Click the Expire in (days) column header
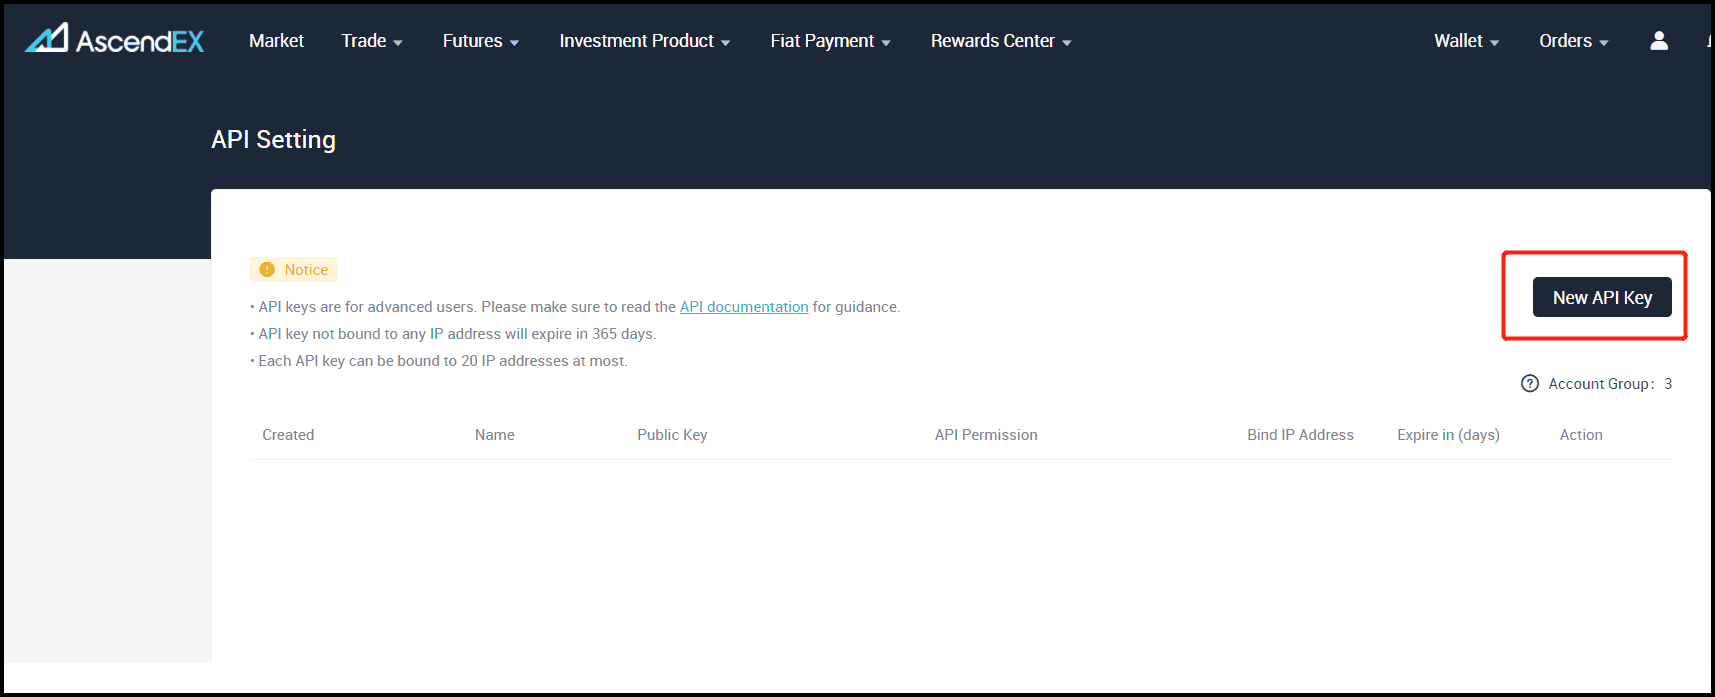The height and width of the screenshot is (697, 1715). tap(1448, 435)
